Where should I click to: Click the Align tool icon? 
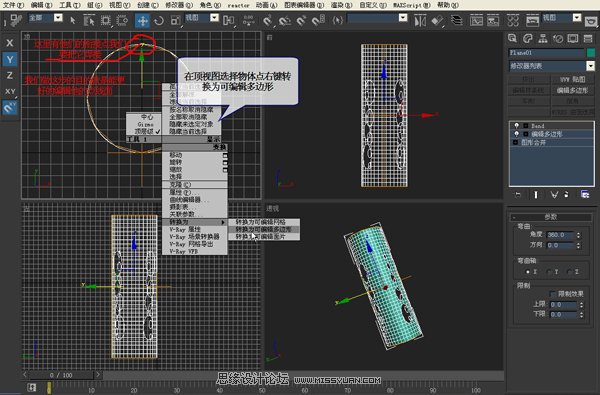tap(437, 20)
